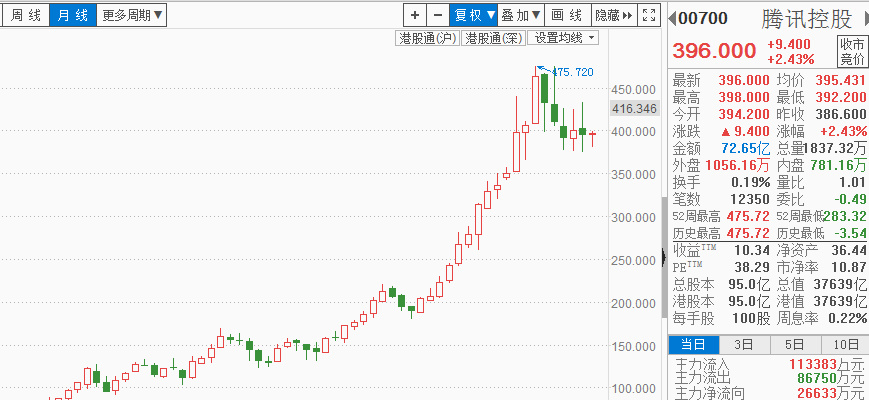Click the 450.000 price axis label
The width and height of the screenshot is (869, 400).
tap(633, 89)
